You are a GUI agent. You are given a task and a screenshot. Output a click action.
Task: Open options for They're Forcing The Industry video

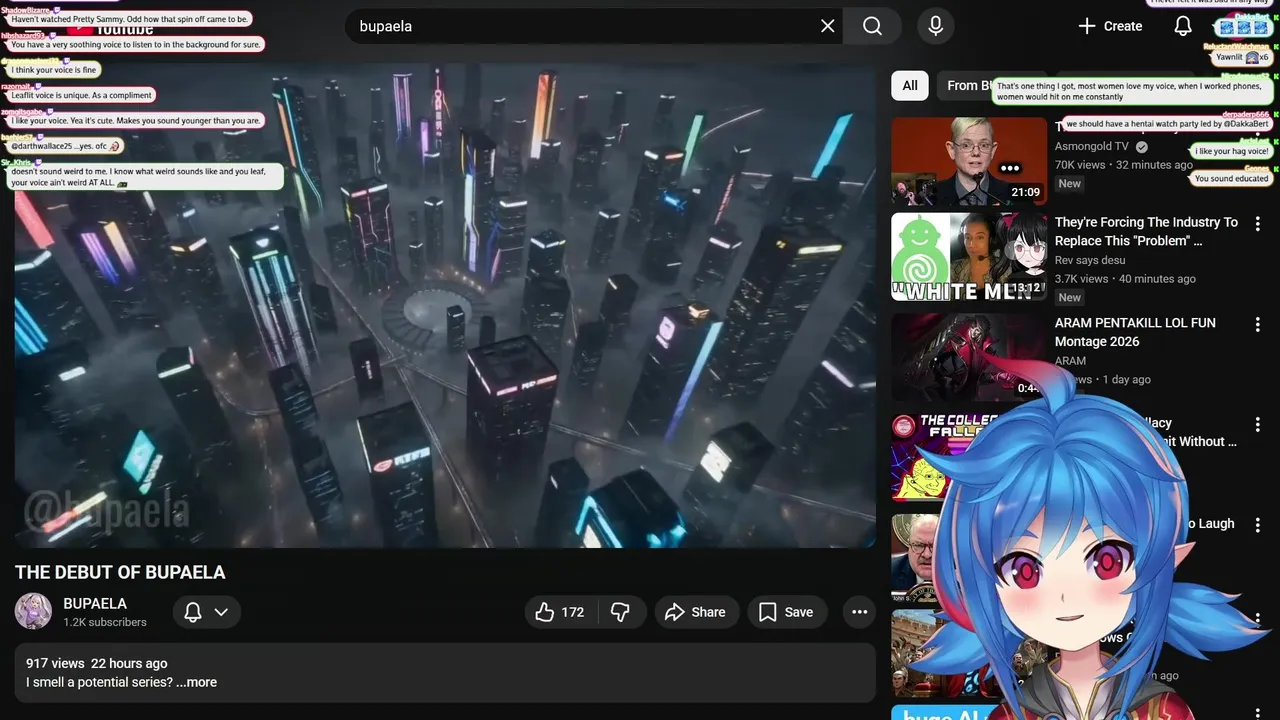click(1258, 224)
